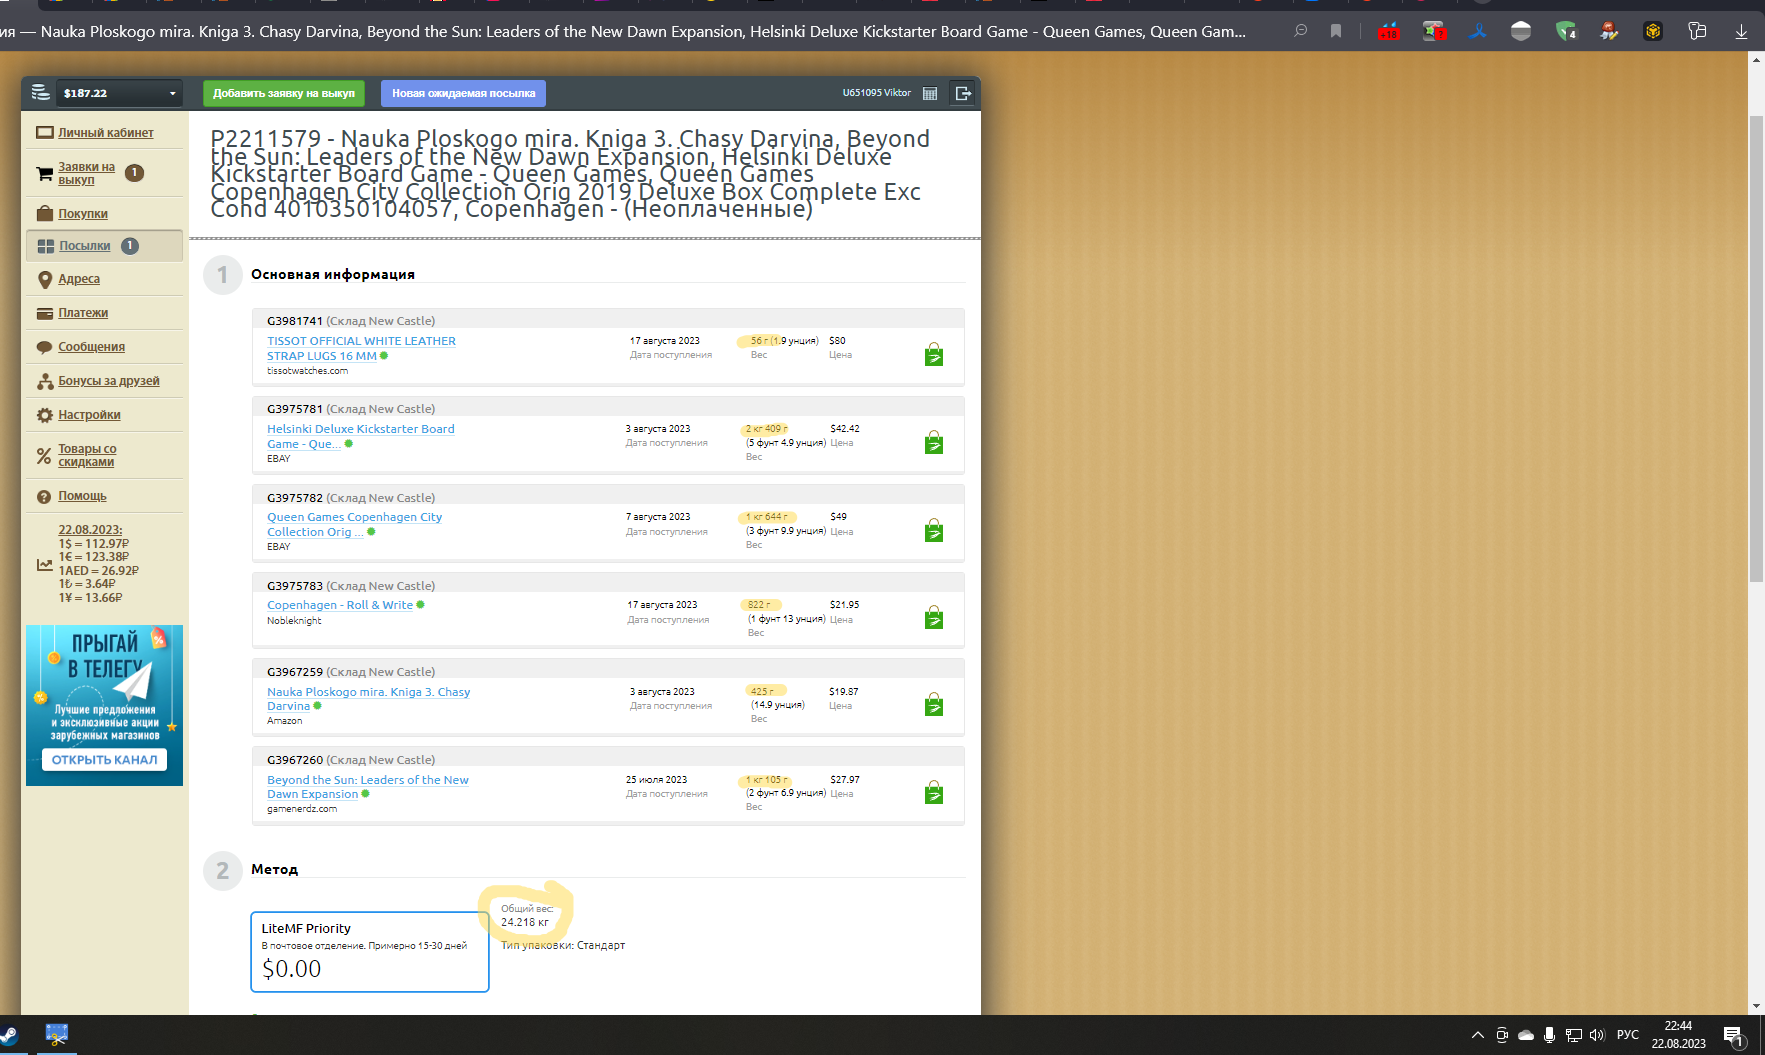
Task: Click green bag icon for TISSOT item
Action: (x=934, y=354)
